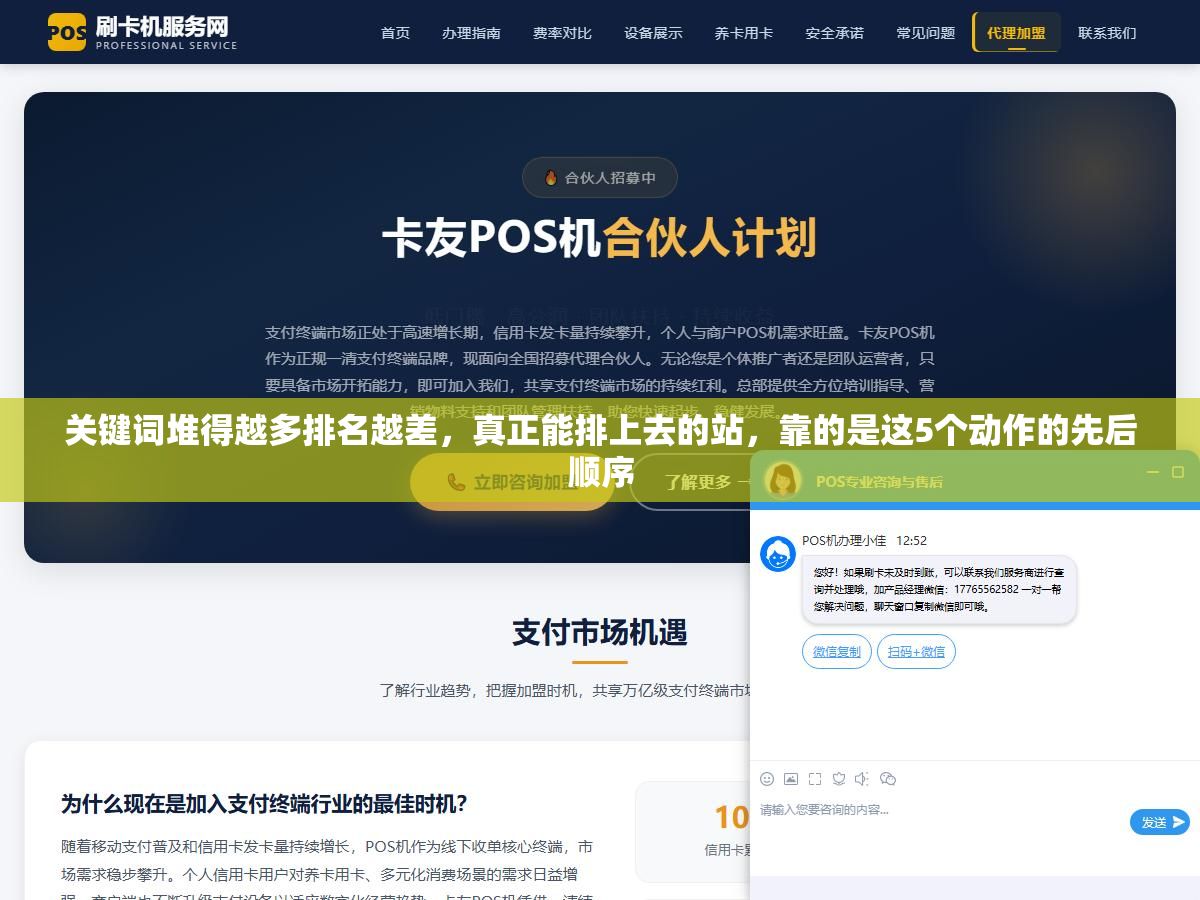The width and height of the screenshot is (1200, 900).
Task: Click the agent avatar in chat header
Action: [783, 480]
